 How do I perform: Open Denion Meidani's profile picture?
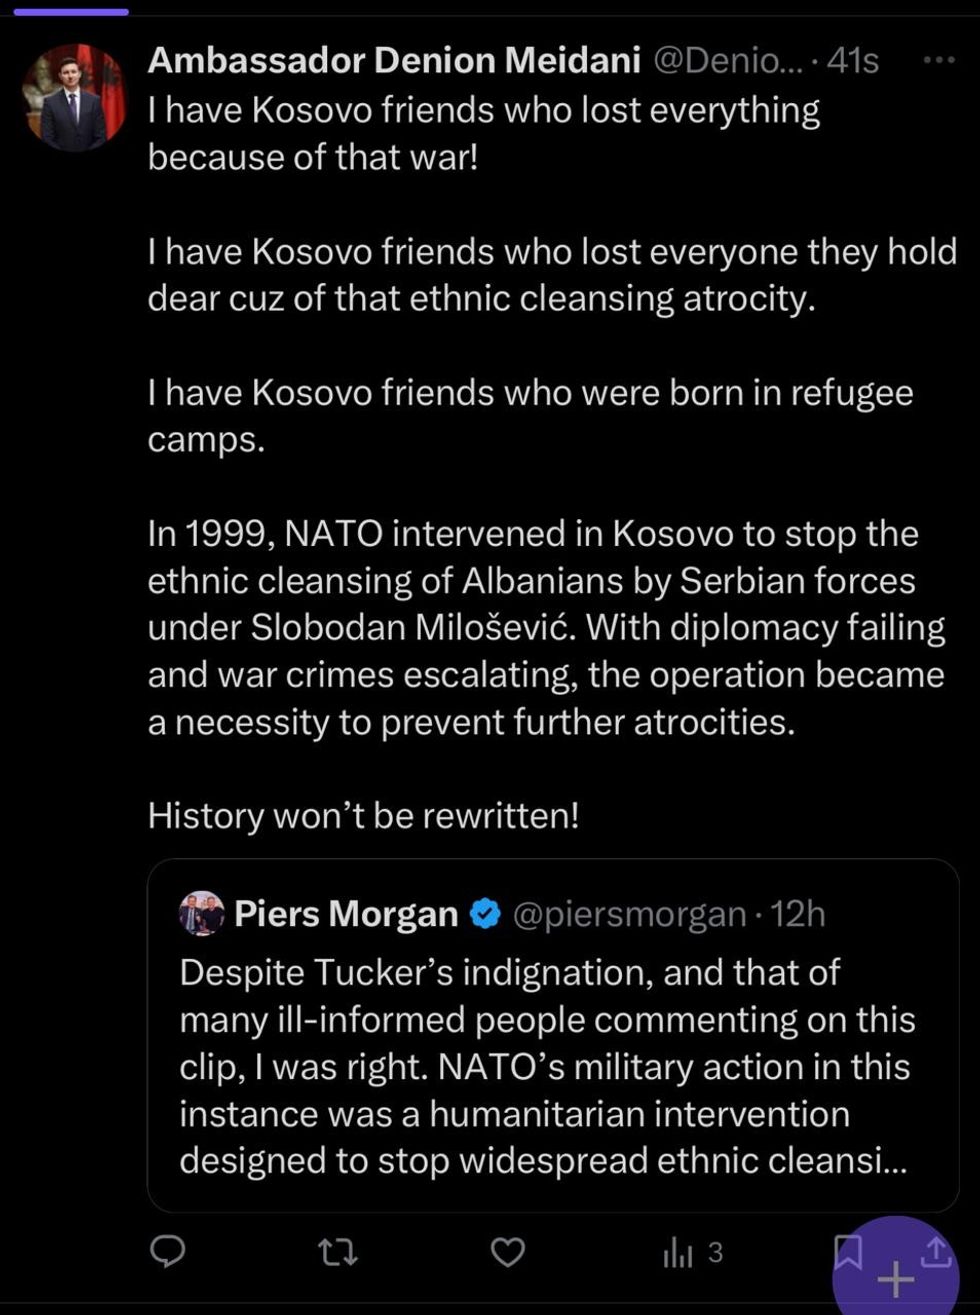74,97
